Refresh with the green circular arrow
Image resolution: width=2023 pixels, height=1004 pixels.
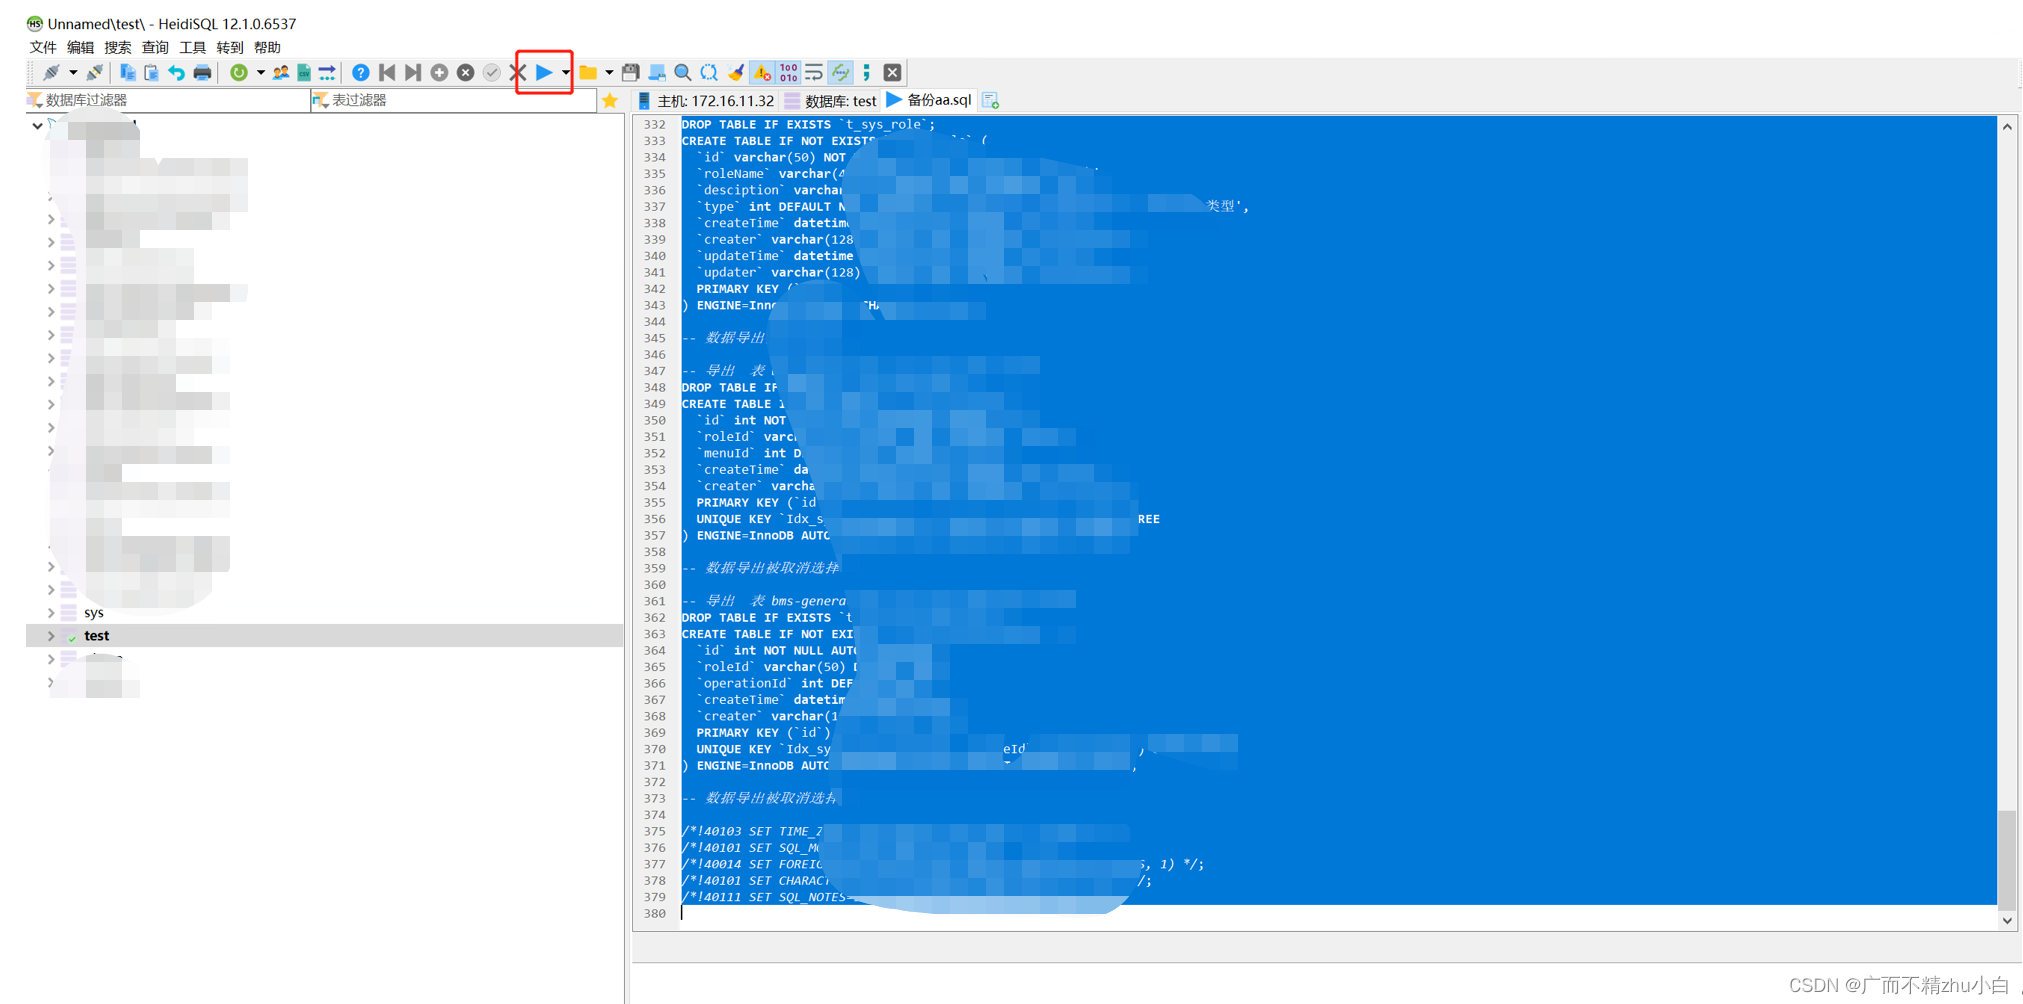pos(238,72)
